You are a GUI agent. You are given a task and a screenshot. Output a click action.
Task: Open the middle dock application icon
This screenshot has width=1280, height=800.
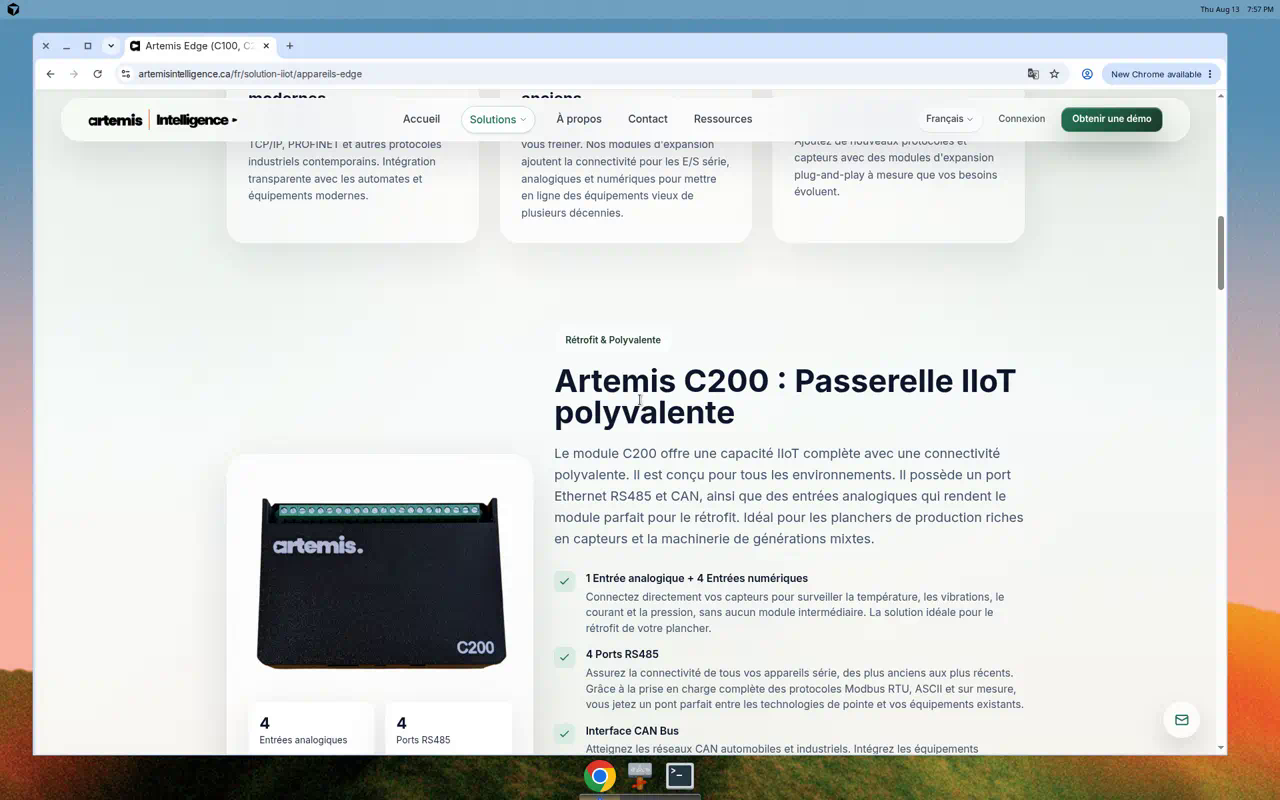640,776
